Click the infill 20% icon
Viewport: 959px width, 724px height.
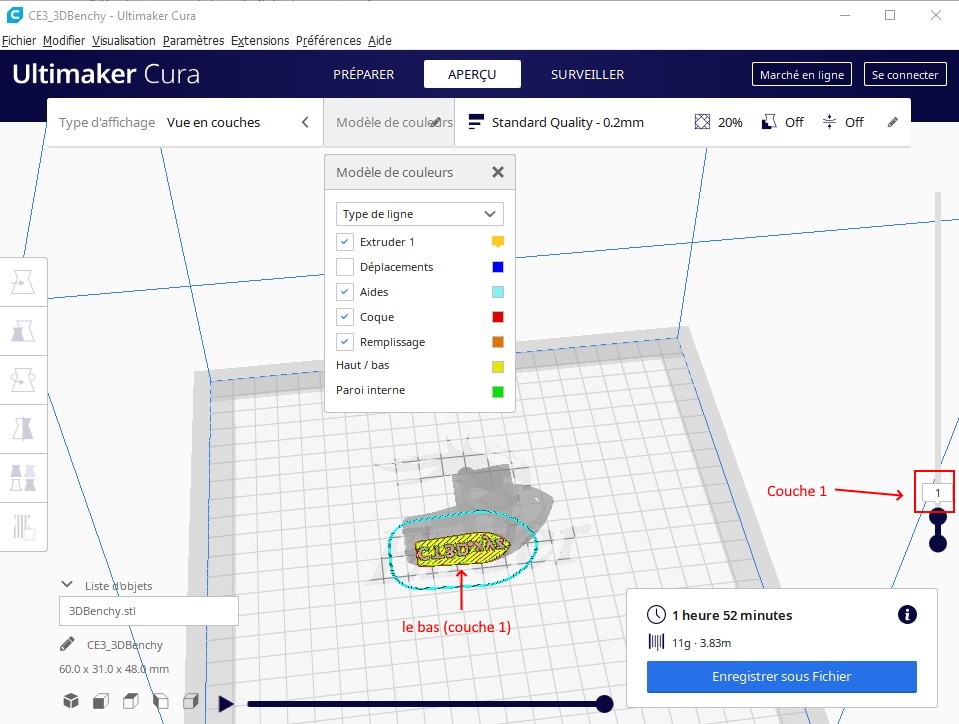pyautogui.click(x=702, y=122)
